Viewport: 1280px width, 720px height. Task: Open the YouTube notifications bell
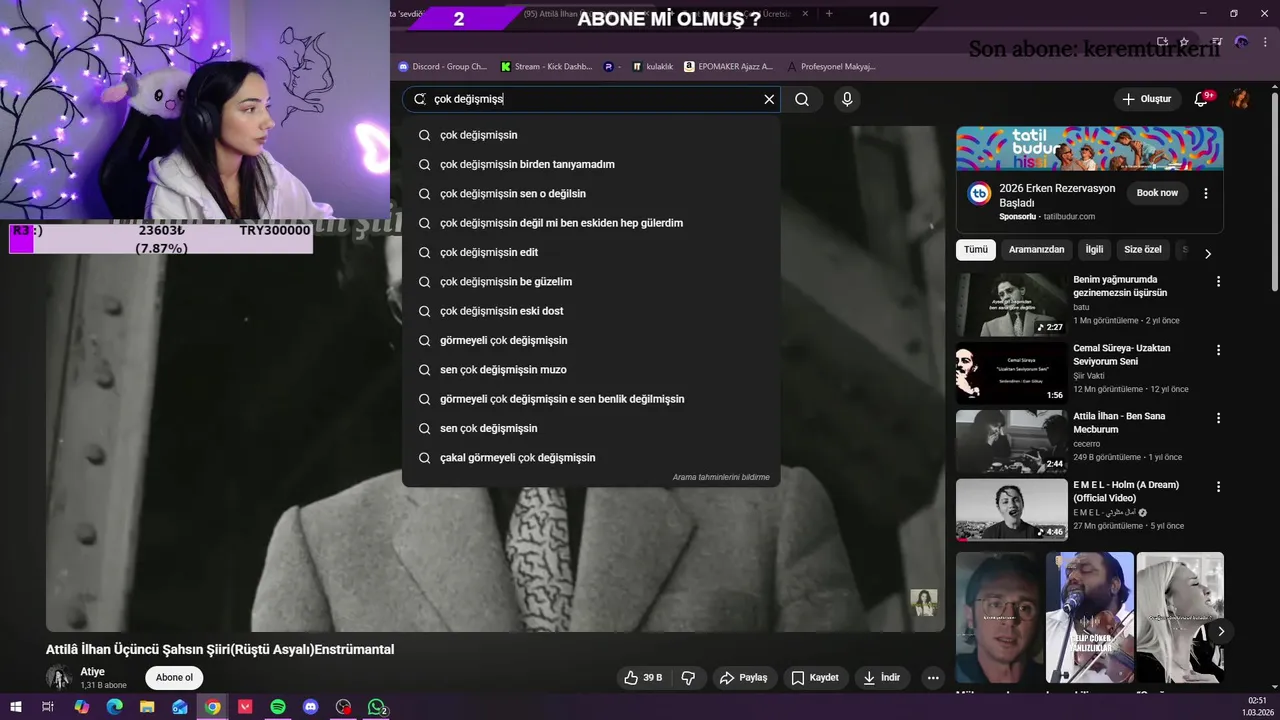click(x=1202, y=99)
